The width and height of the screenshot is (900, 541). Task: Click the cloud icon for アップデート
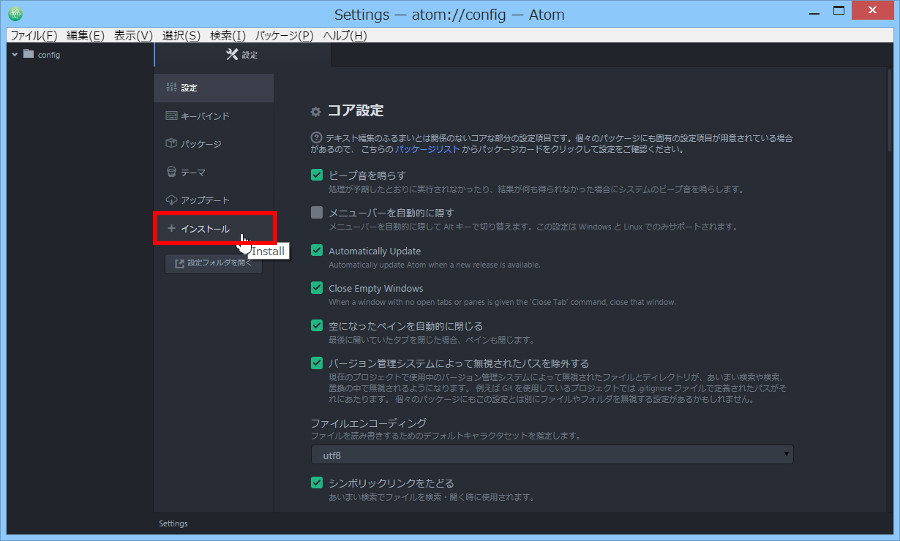pos(171,200)
